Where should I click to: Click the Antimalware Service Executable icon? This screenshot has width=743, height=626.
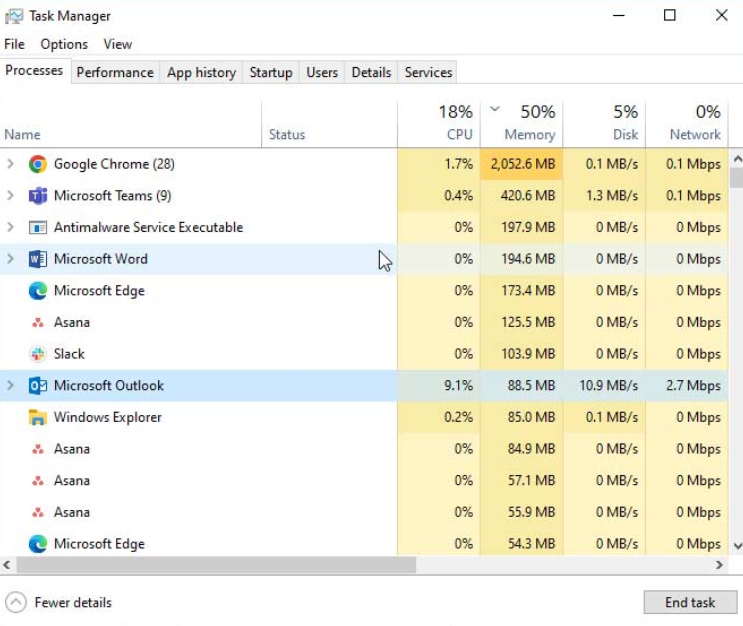(37, 227)
